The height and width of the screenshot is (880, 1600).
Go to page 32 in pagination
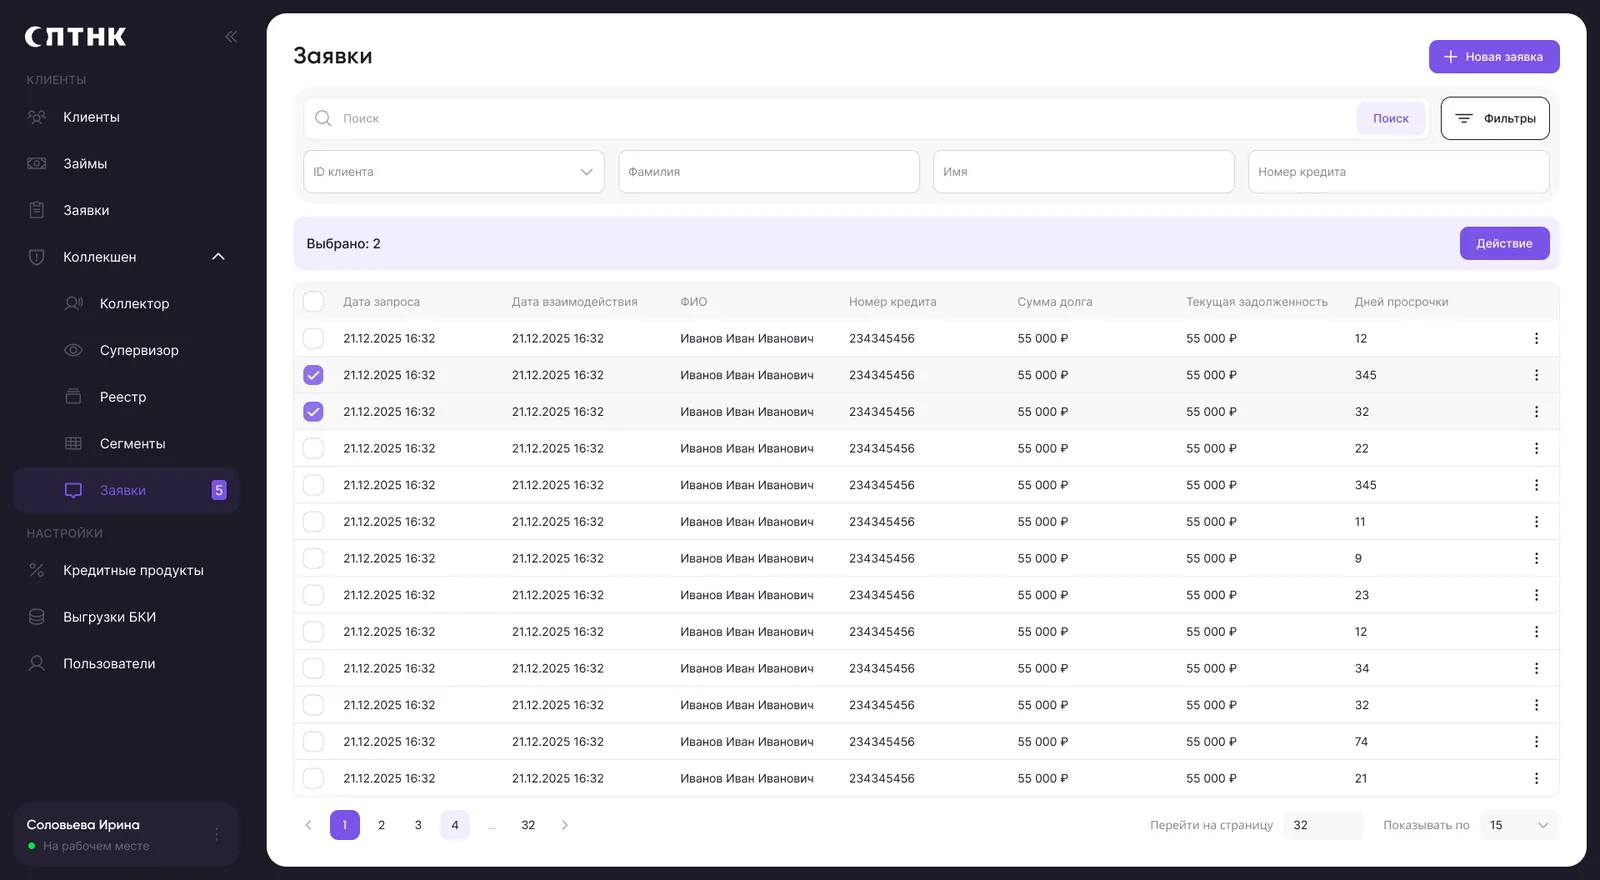pyautogui.click(x=528, y=825)
